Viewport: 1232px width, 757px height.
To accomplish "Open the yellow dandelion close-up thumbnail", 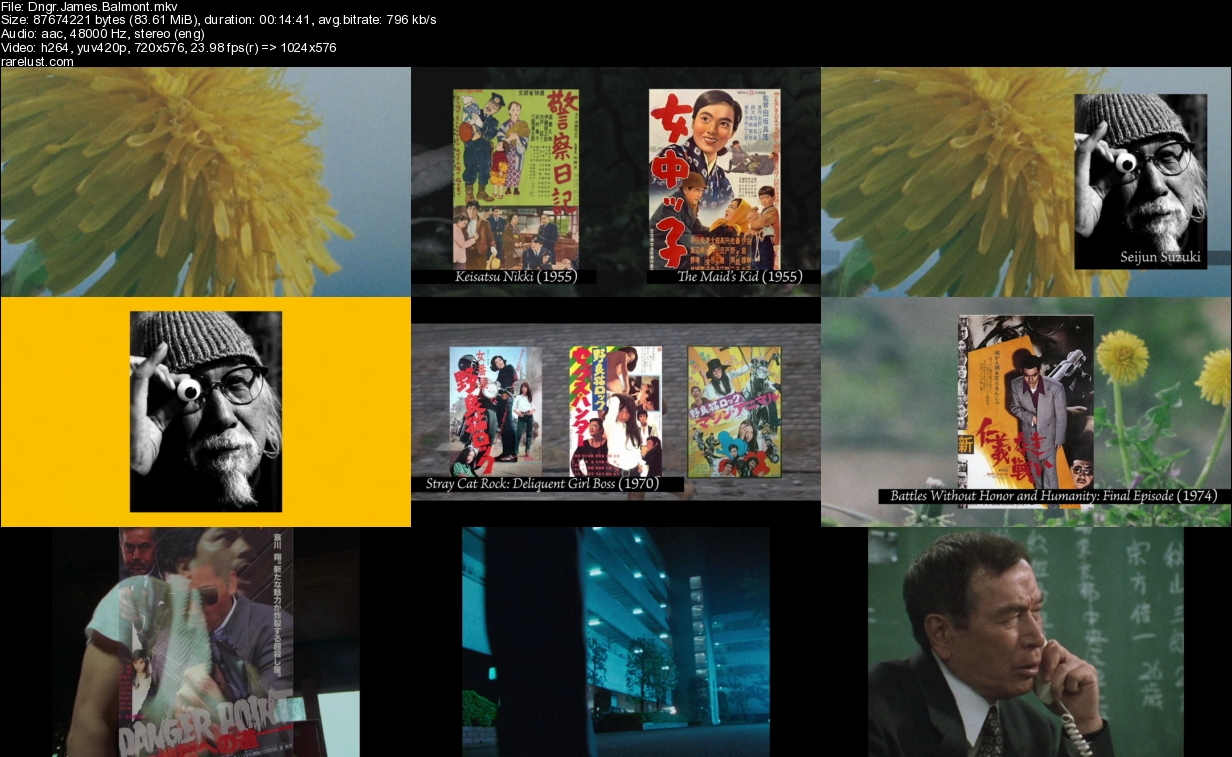I will [206, 182].
